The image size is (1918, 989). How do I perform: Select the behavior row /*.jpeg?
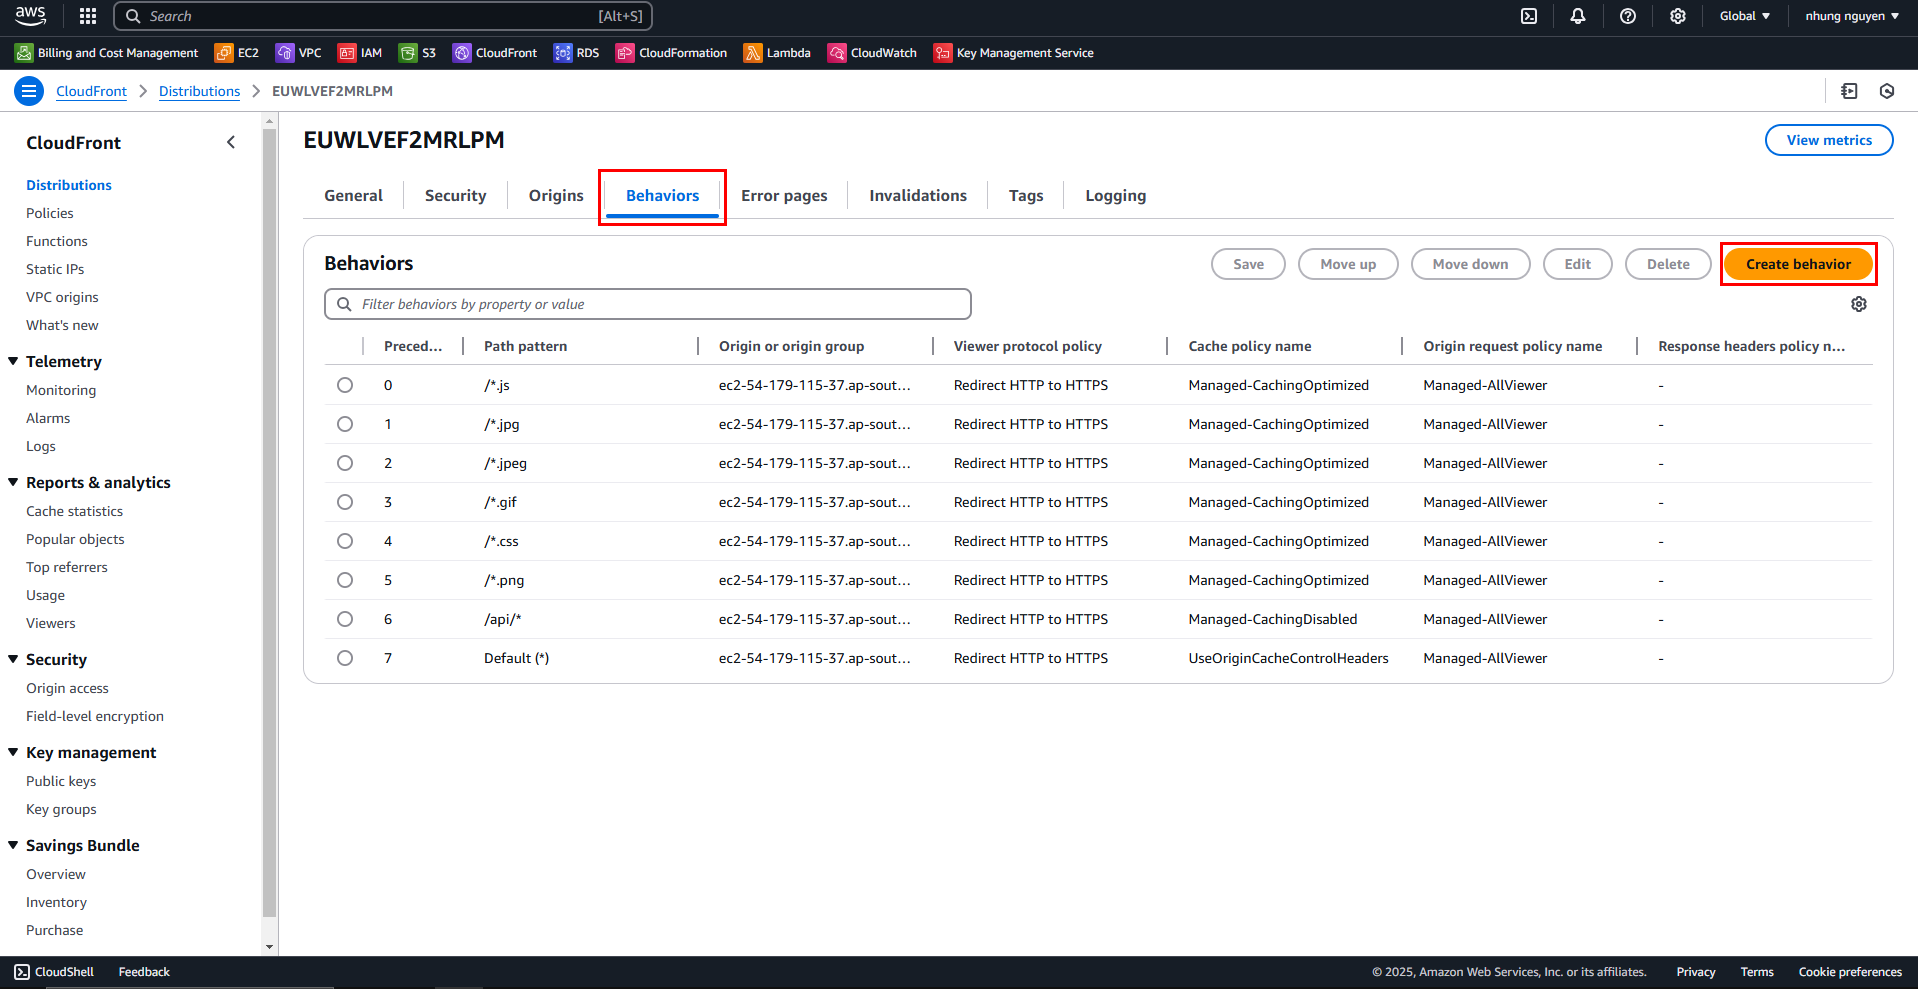pyautogui.click(x=345, y=463)
